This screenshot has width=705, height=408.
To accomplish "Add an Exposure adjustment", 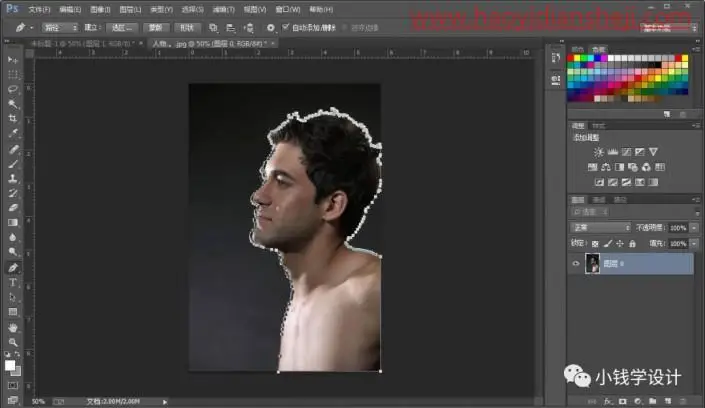I will tap(640, 152).
